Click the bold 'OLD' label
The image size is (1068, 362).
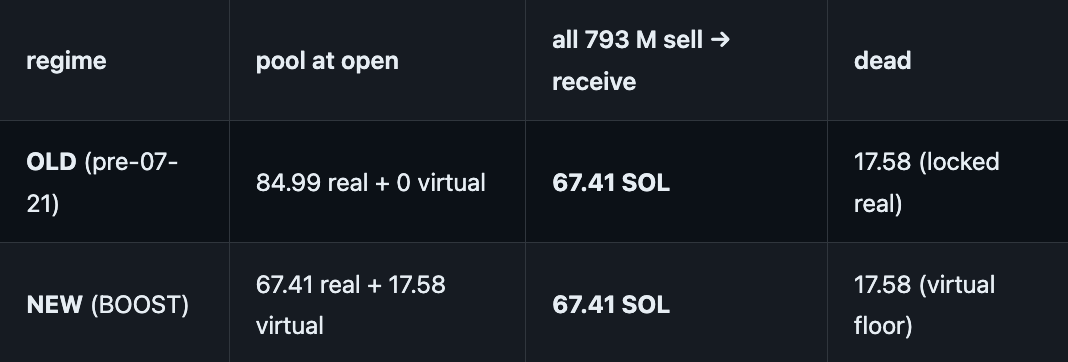51,162
